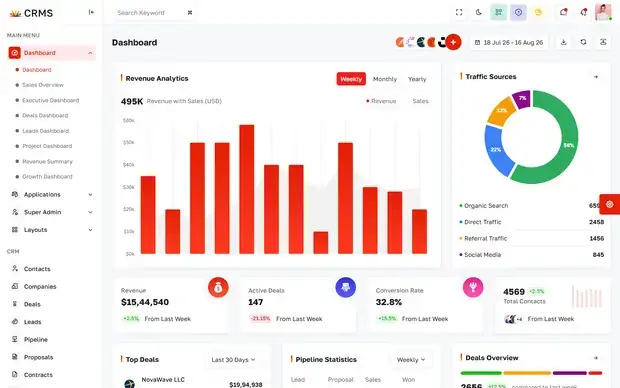Click the Proposals sidebar icon
620x388 pixels.
15,357
